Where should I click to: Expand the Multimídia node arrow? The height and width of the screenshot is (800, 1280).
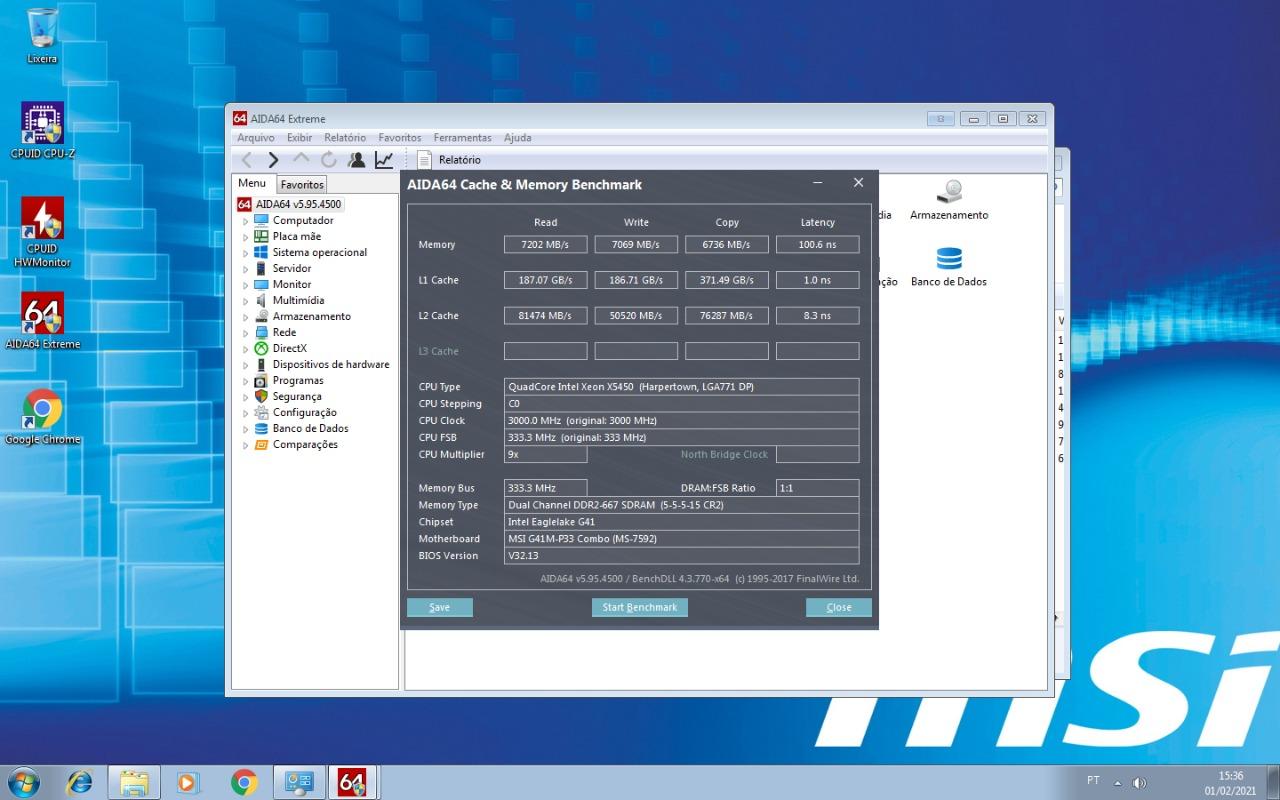click(246, 301)
